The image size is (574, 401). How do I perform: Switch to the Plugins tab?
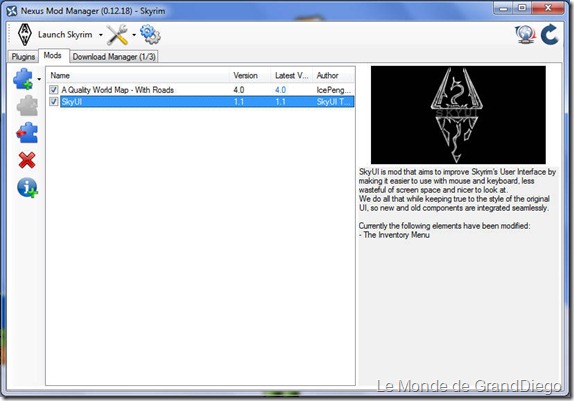(x=23, y=56)
